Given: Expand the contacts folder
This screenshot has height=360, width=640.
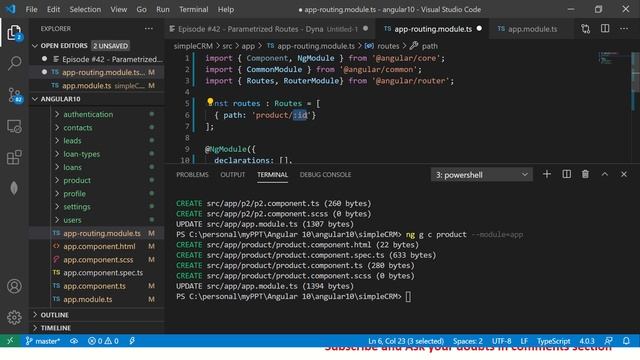Looking at the screenshot, I should click(x=78, y=127).
